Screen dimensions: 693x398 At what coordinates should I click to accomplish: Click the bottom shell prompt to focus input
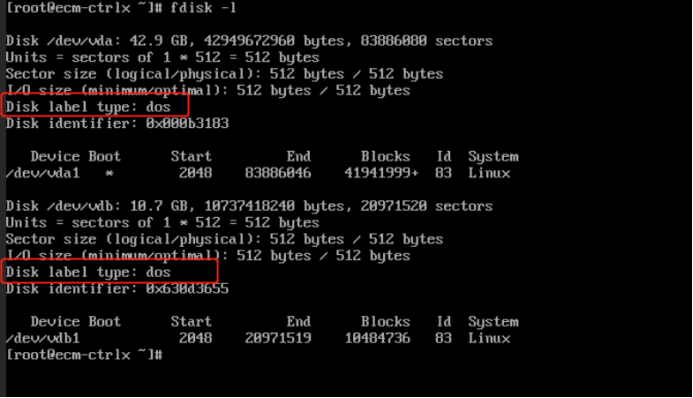(x=84, y=355)
